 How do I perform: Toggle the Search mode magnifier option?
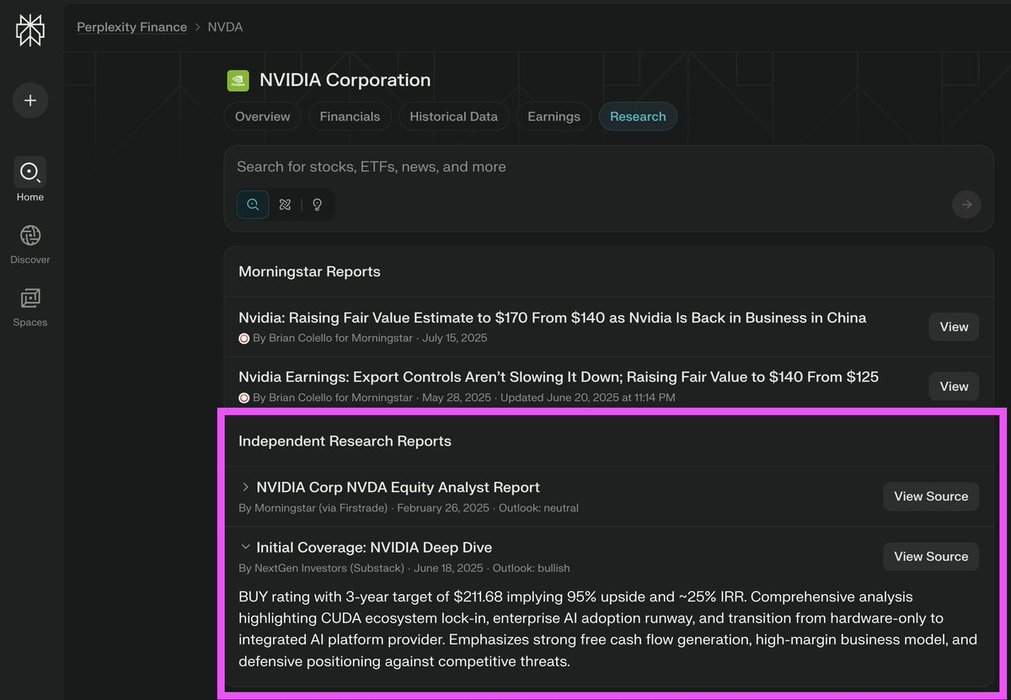pos(253,204)
